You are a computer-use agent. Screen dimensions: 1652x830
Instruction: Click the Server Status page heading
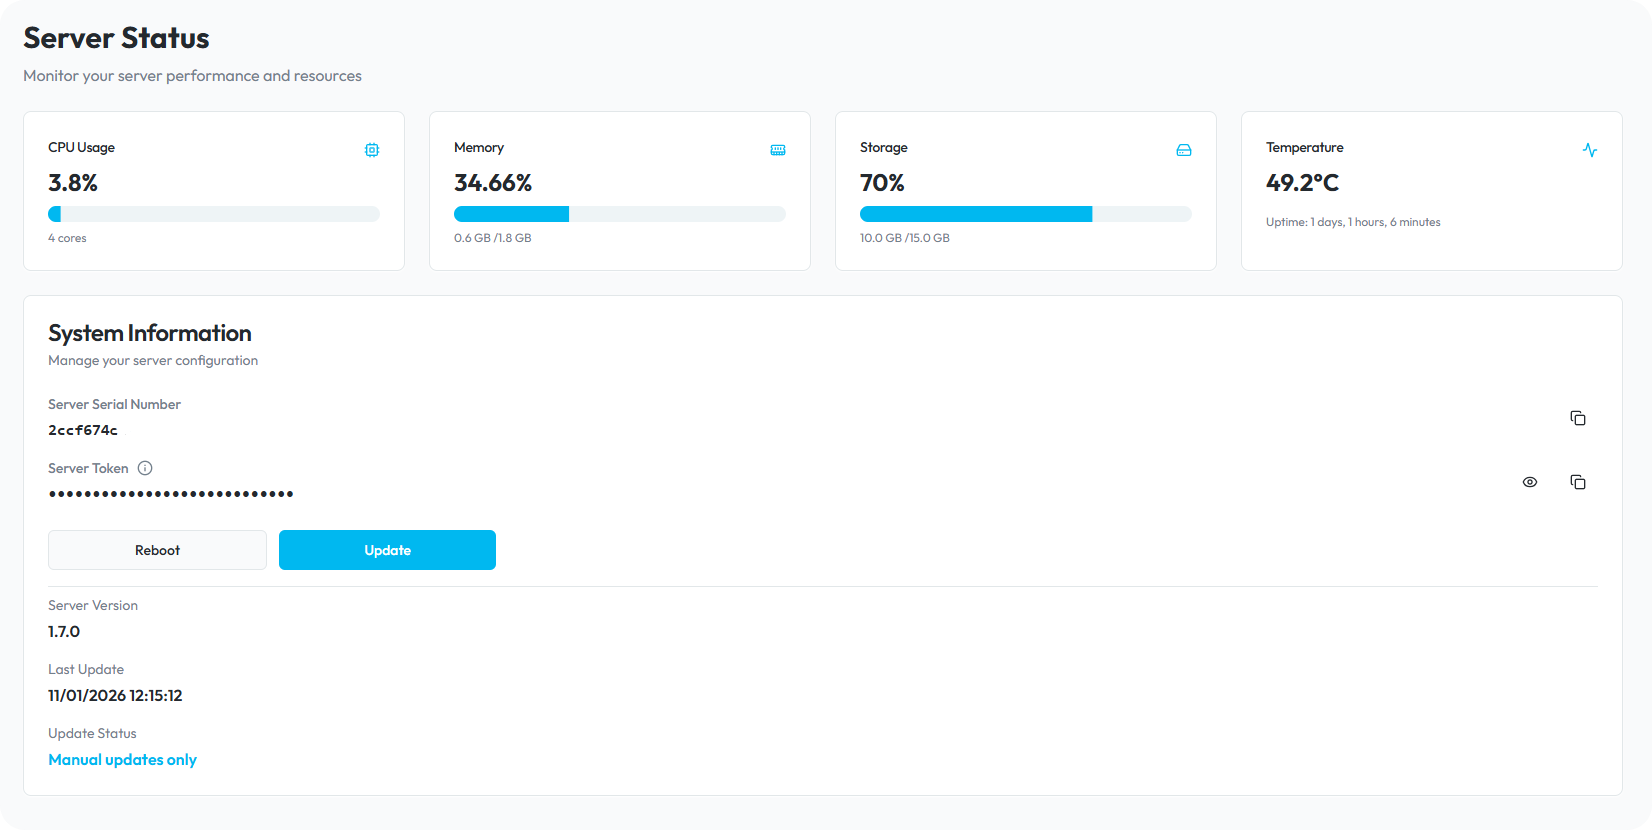[x=116, y=38]
